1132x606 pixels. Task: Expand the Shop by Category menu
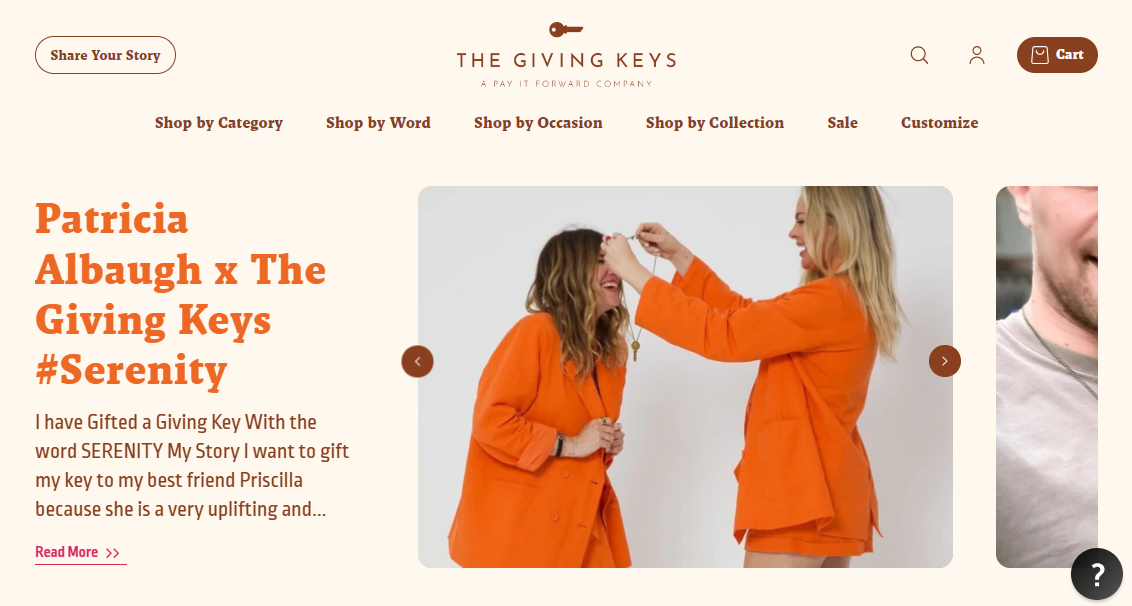219,123
